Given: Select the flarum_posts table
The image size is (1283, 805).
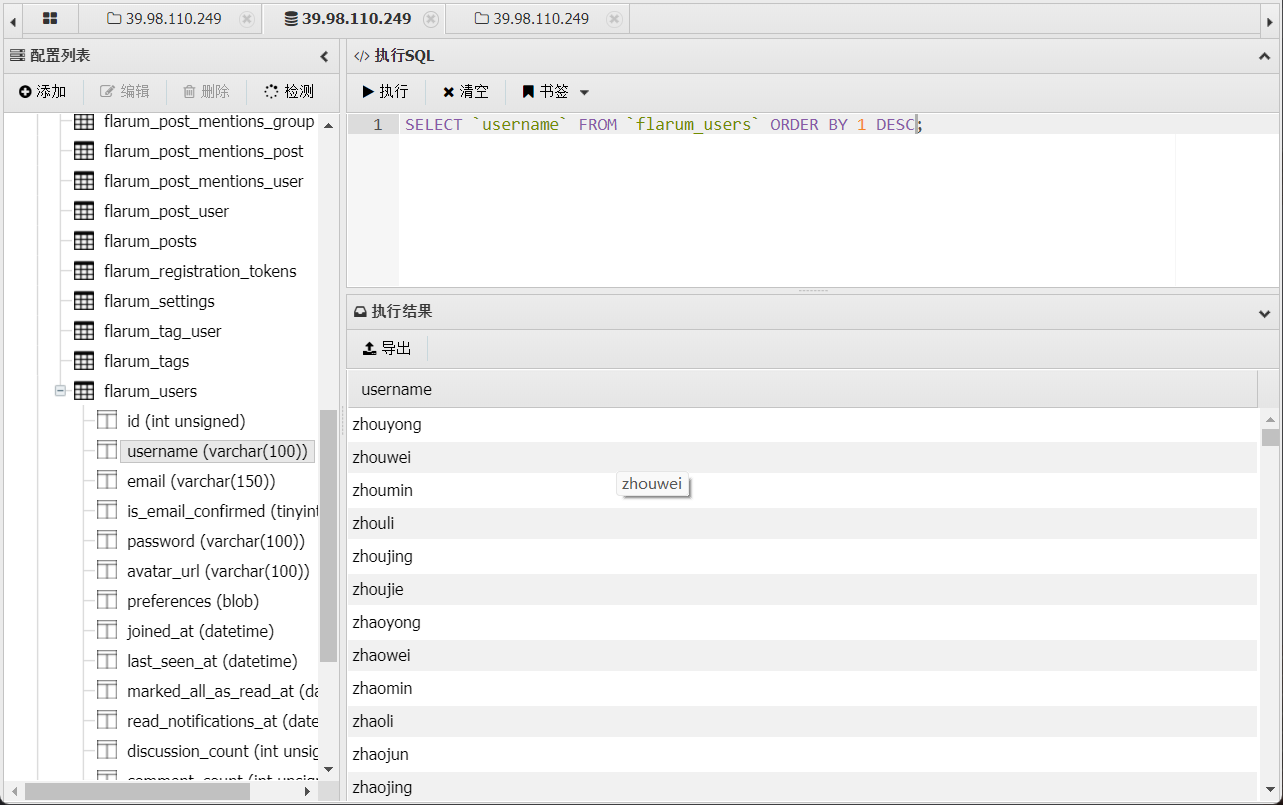Looking at the screenshot, I should pos(150,241).
